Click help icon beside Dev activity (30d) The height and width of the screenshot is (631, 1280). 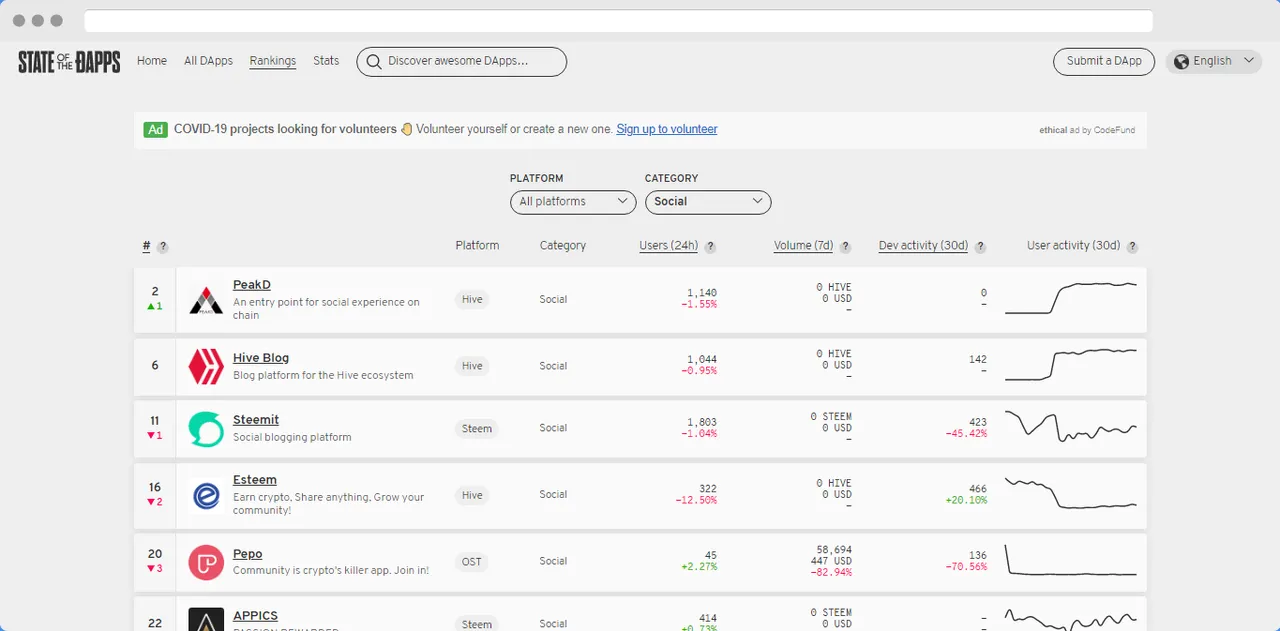(x=980, y=247)
